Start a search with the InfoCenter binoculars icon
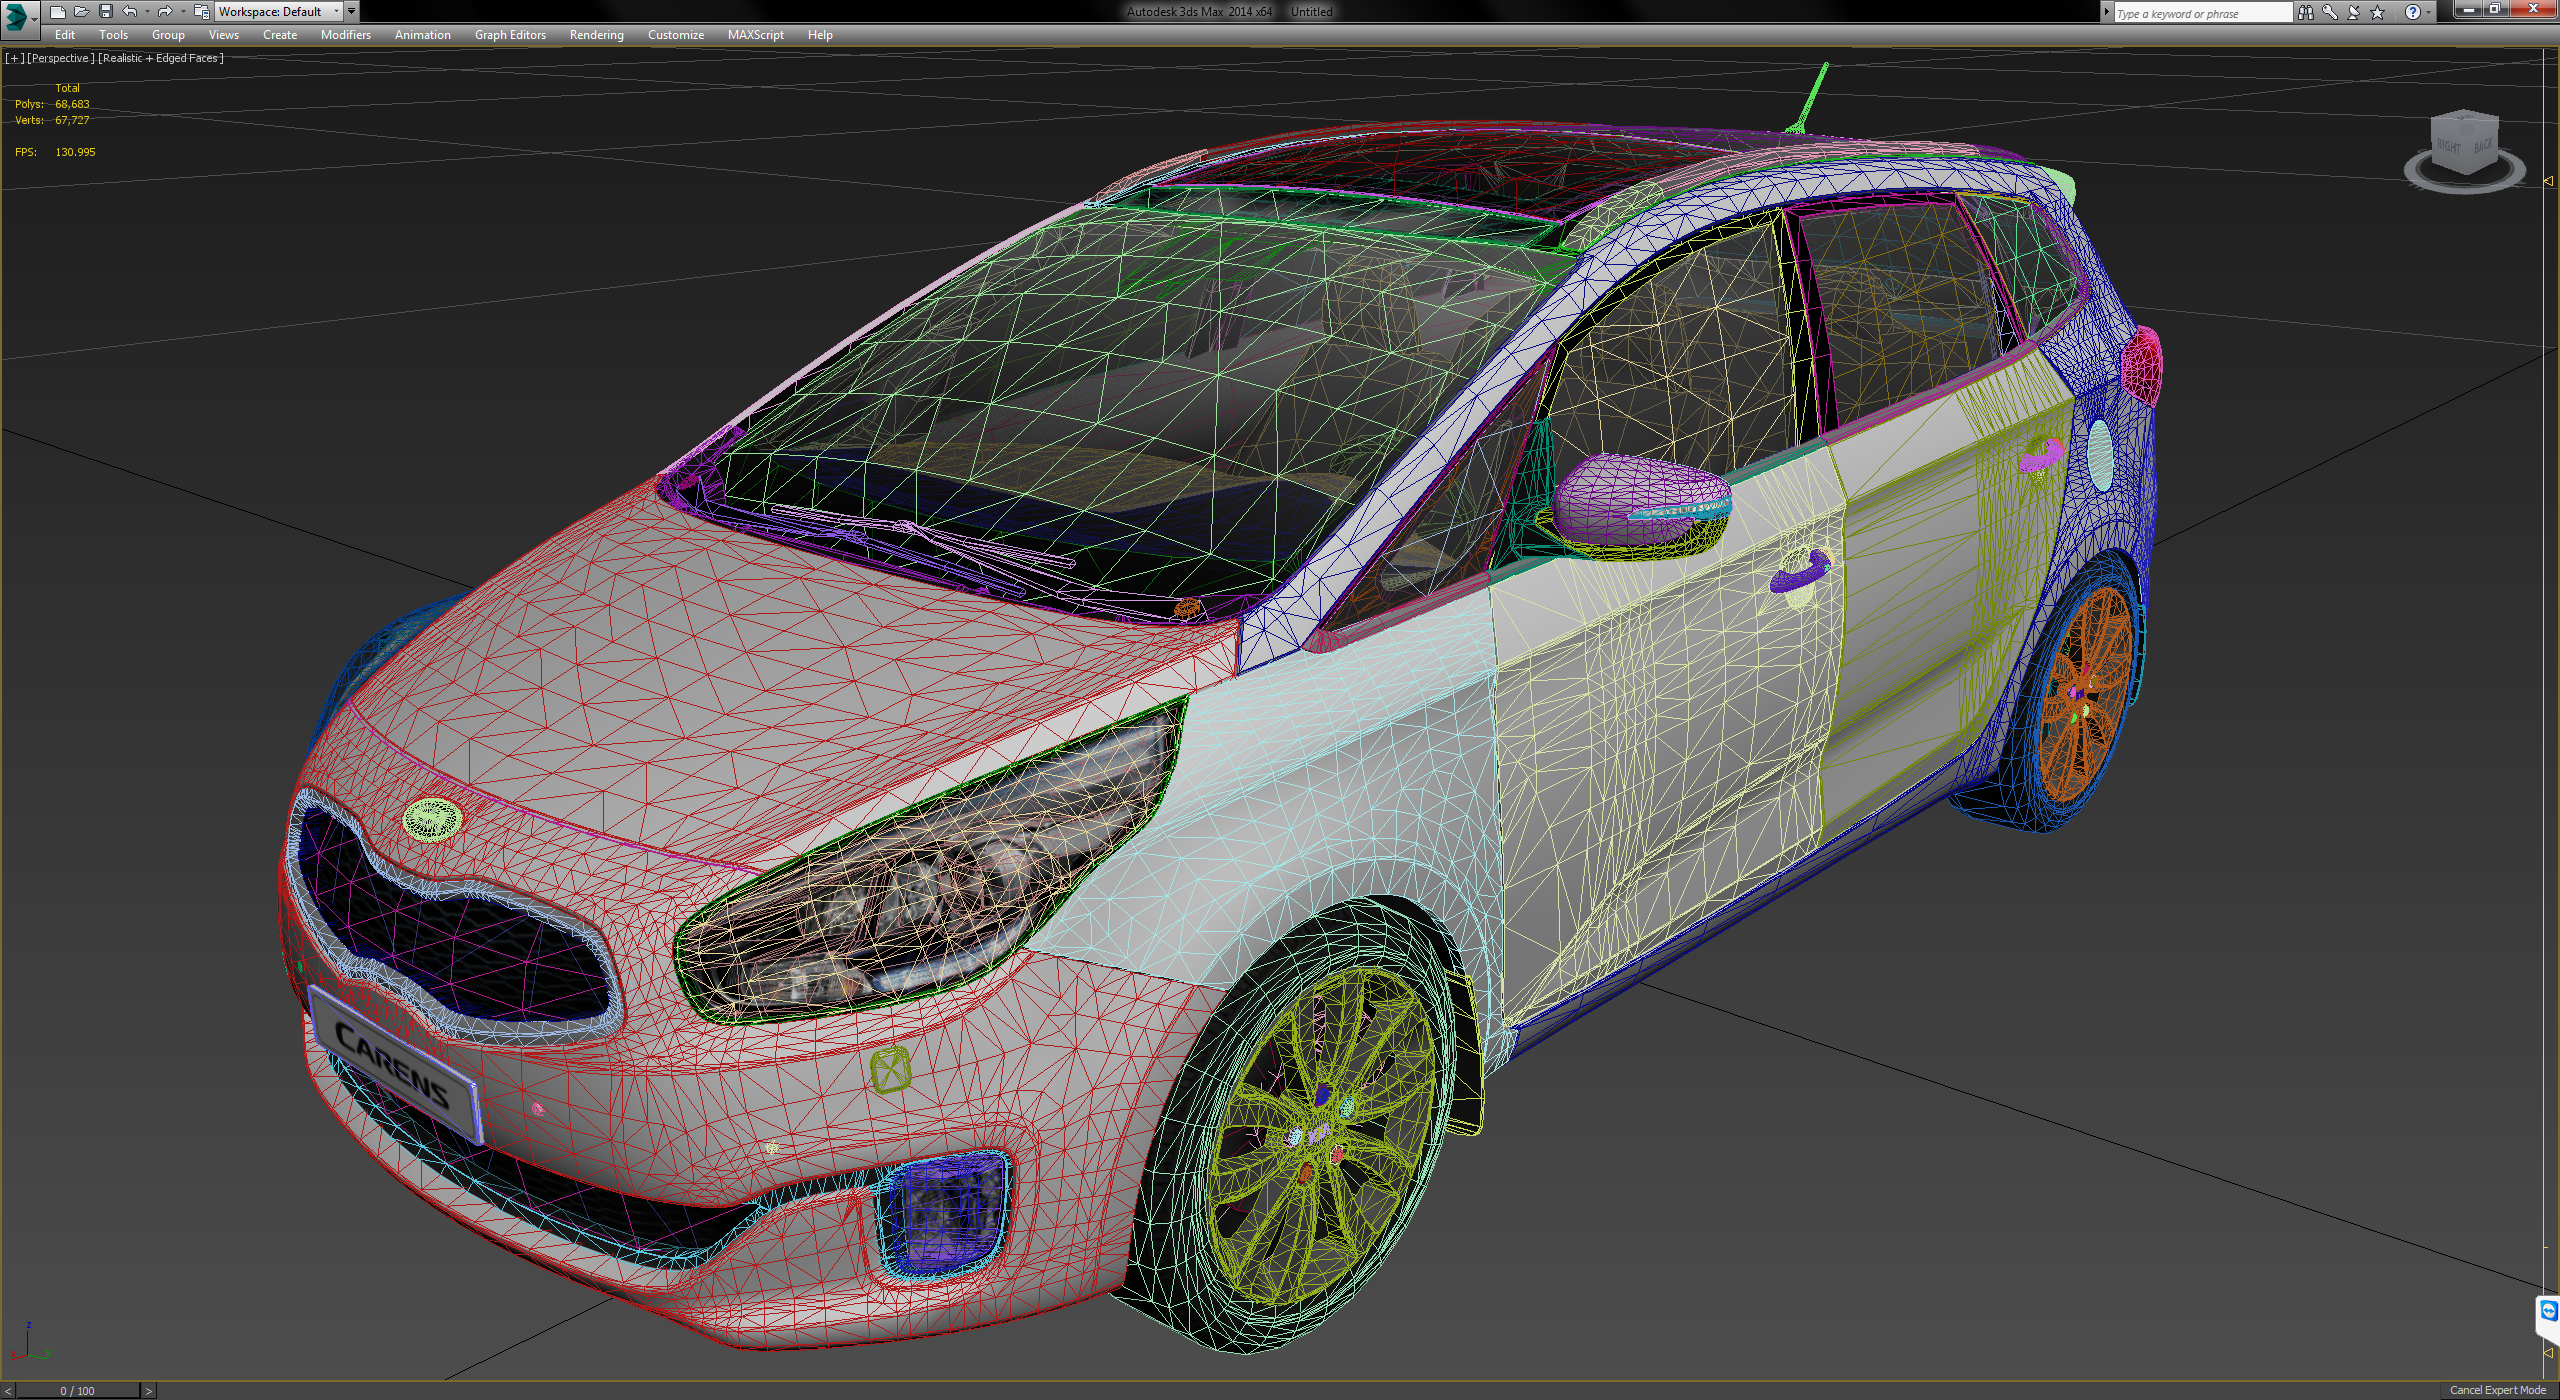This screenshot has width=2560, height=1400. [2308, 12]
